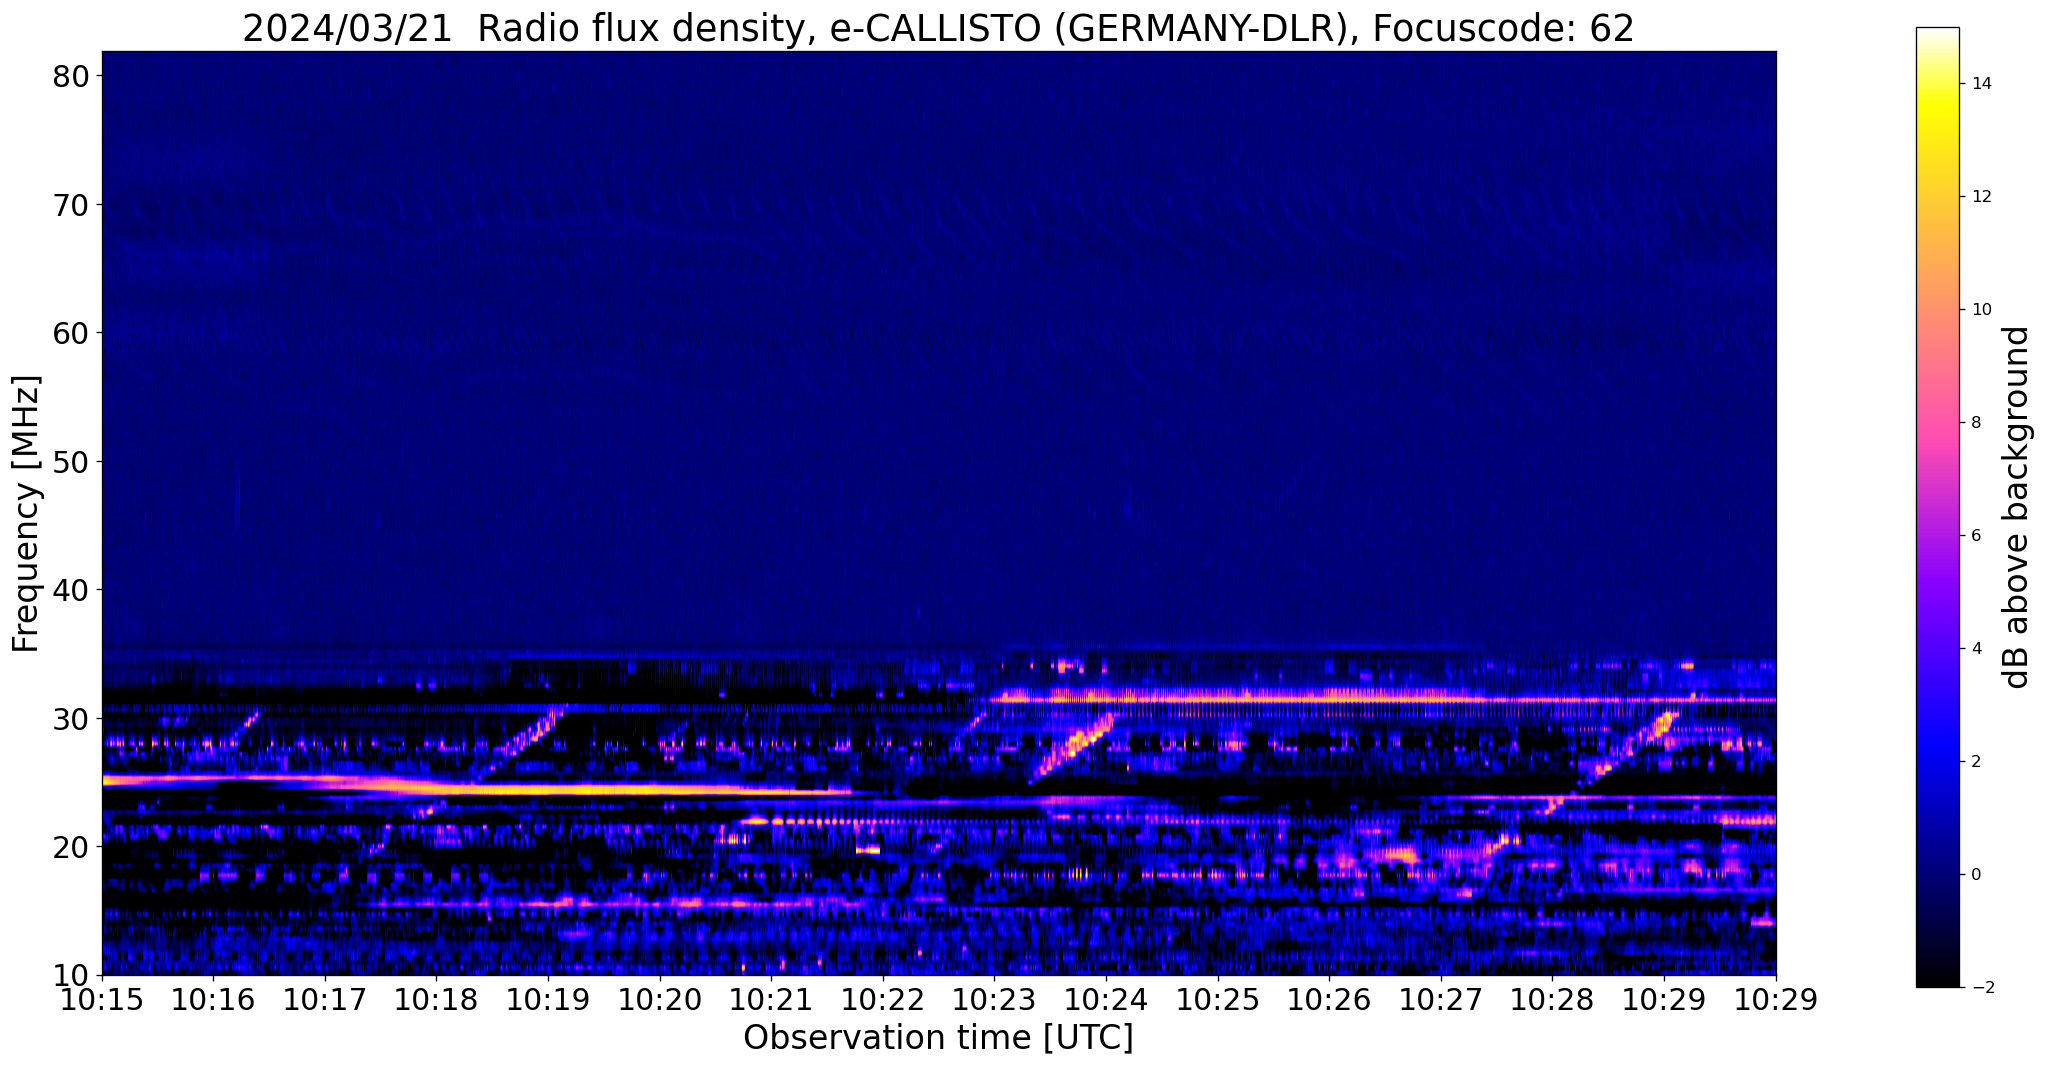Click the 10:28 time tick label
This screenshot has height=1067, width=2047.
[x=1552, y=1000]
